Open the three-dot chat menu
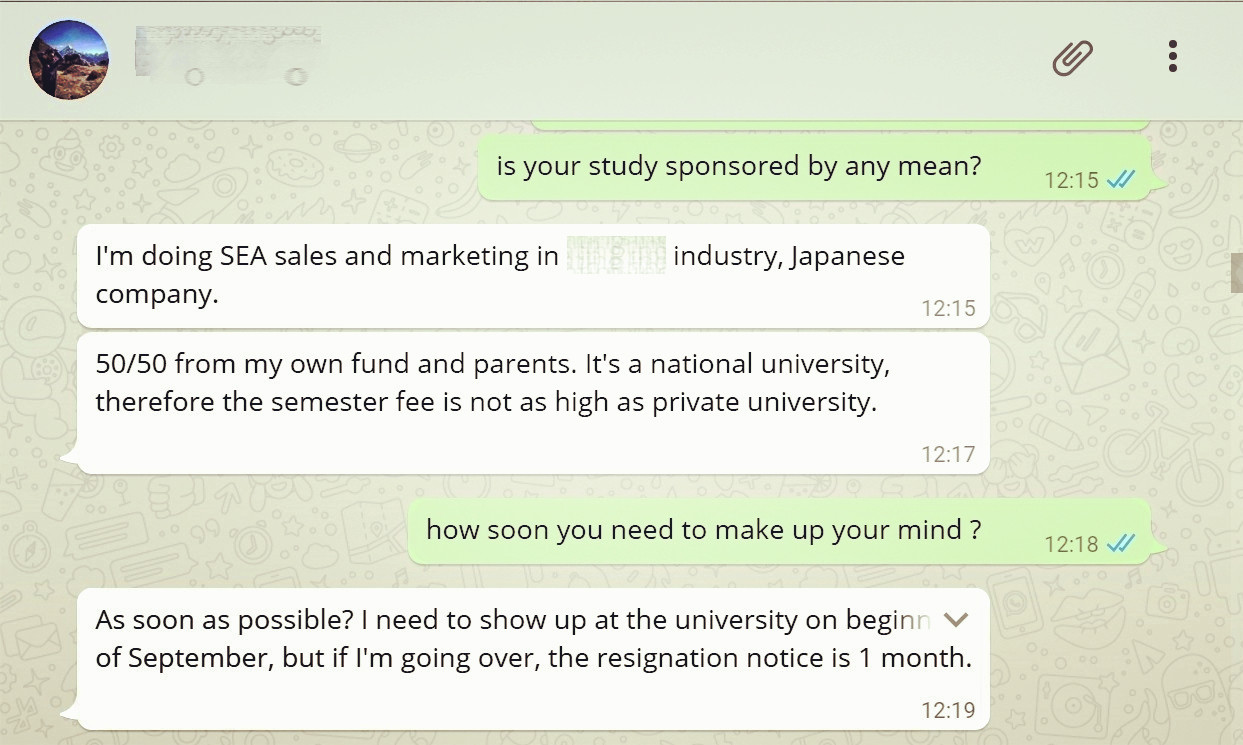This screenshot has height=745, width=1243. (x=1172, y=57)
